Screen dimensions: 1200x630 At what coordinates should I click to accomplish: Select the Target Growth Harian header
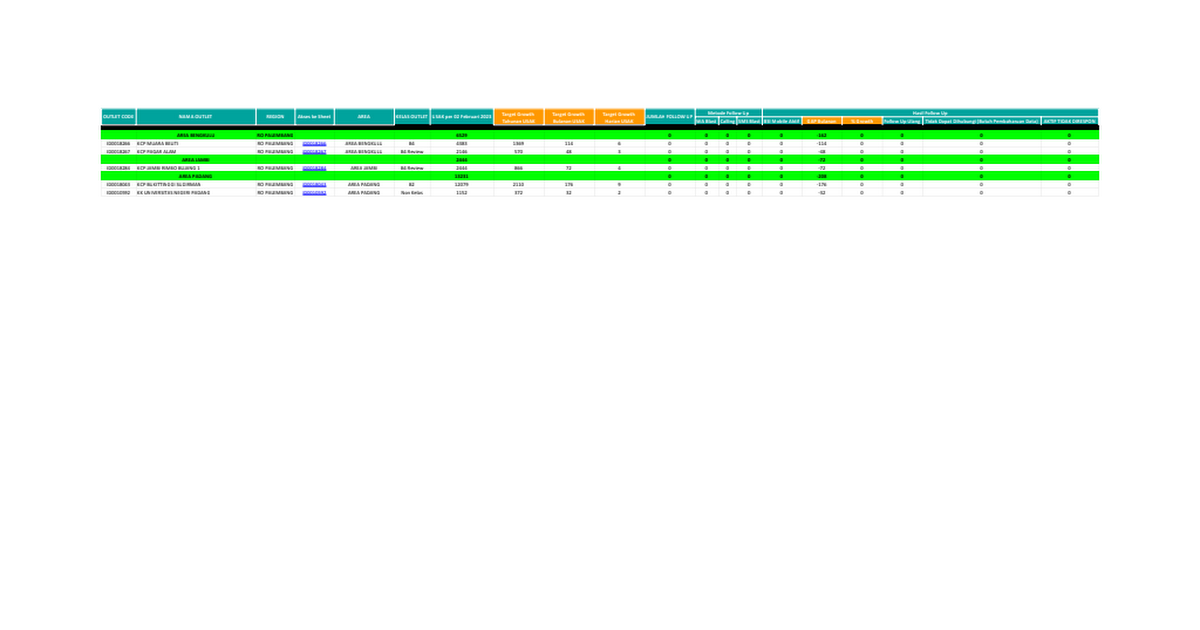pyautogui.click(x=619, y=117)
